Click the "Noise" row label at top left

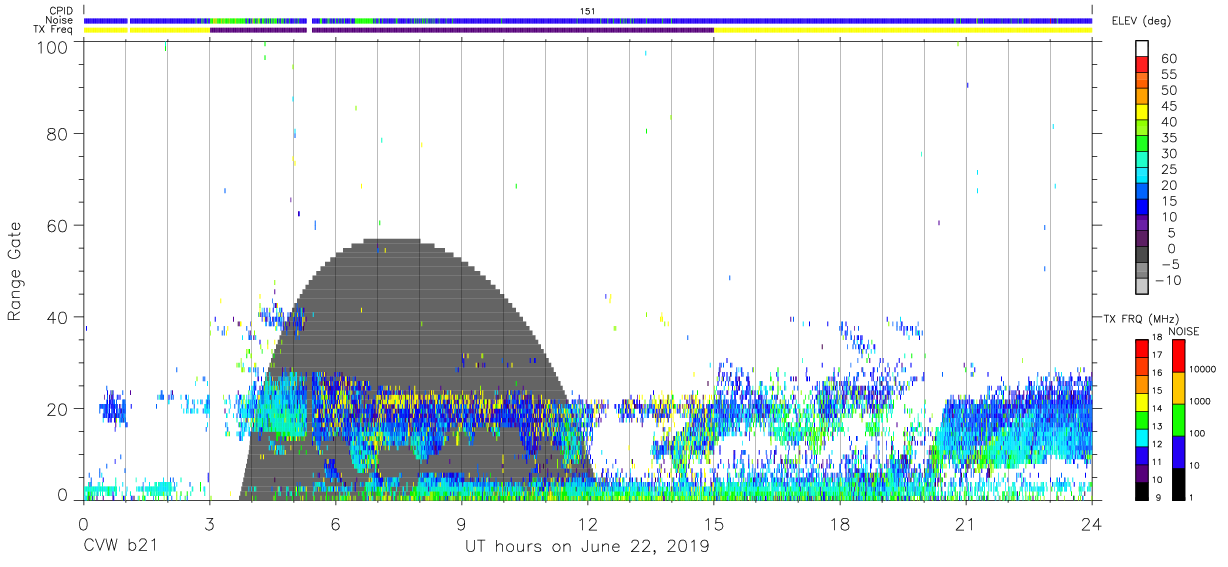click(58, 20)
